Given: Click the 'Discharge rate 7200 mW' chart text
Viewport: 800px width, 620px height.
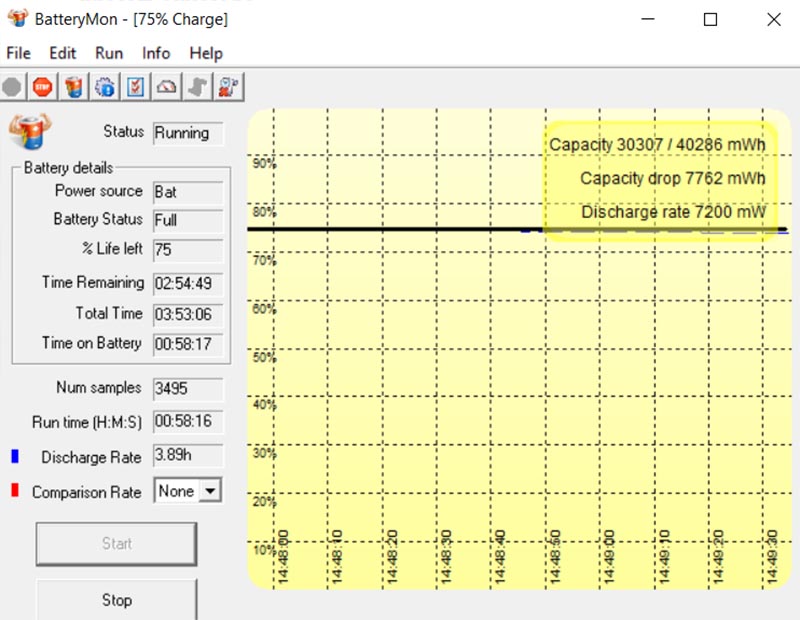Looking at the screenshot, I should [673, 212].
